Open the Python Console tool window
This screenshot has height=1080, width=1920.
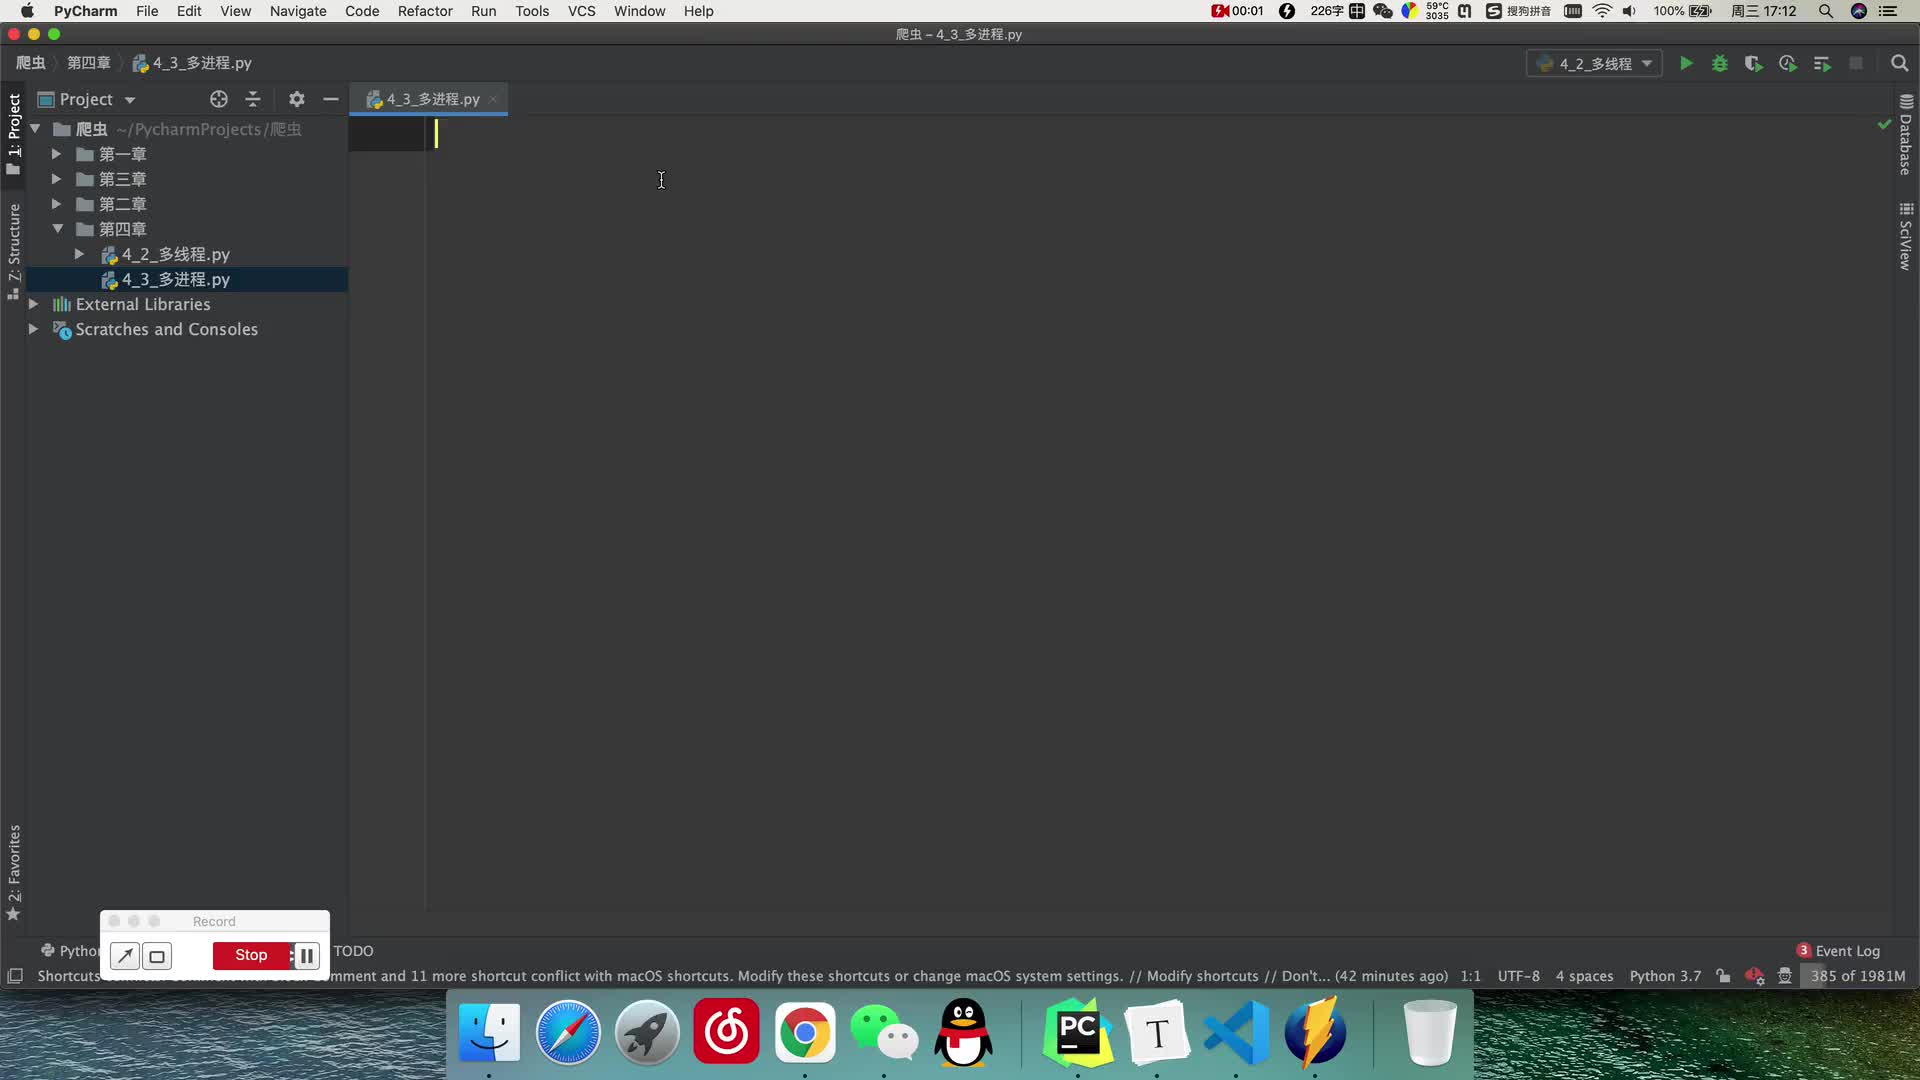[x=70, y=951]
